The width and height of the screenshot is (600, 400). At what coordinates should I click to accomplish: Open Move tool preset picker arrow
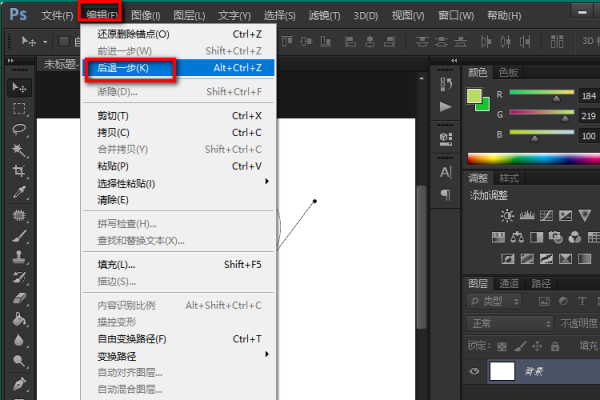(x=45, y=42)
